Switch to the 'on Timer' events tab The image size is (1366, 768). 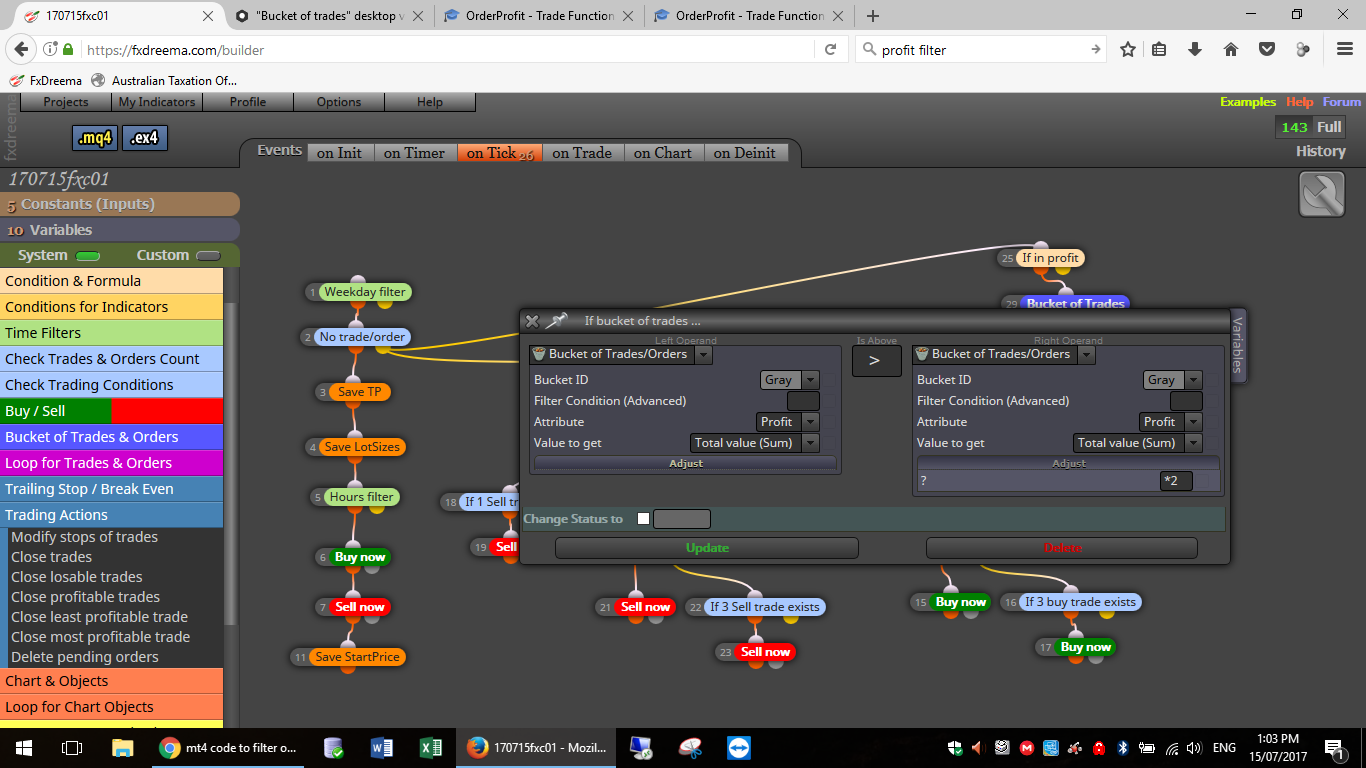click(x=414, y=153)
